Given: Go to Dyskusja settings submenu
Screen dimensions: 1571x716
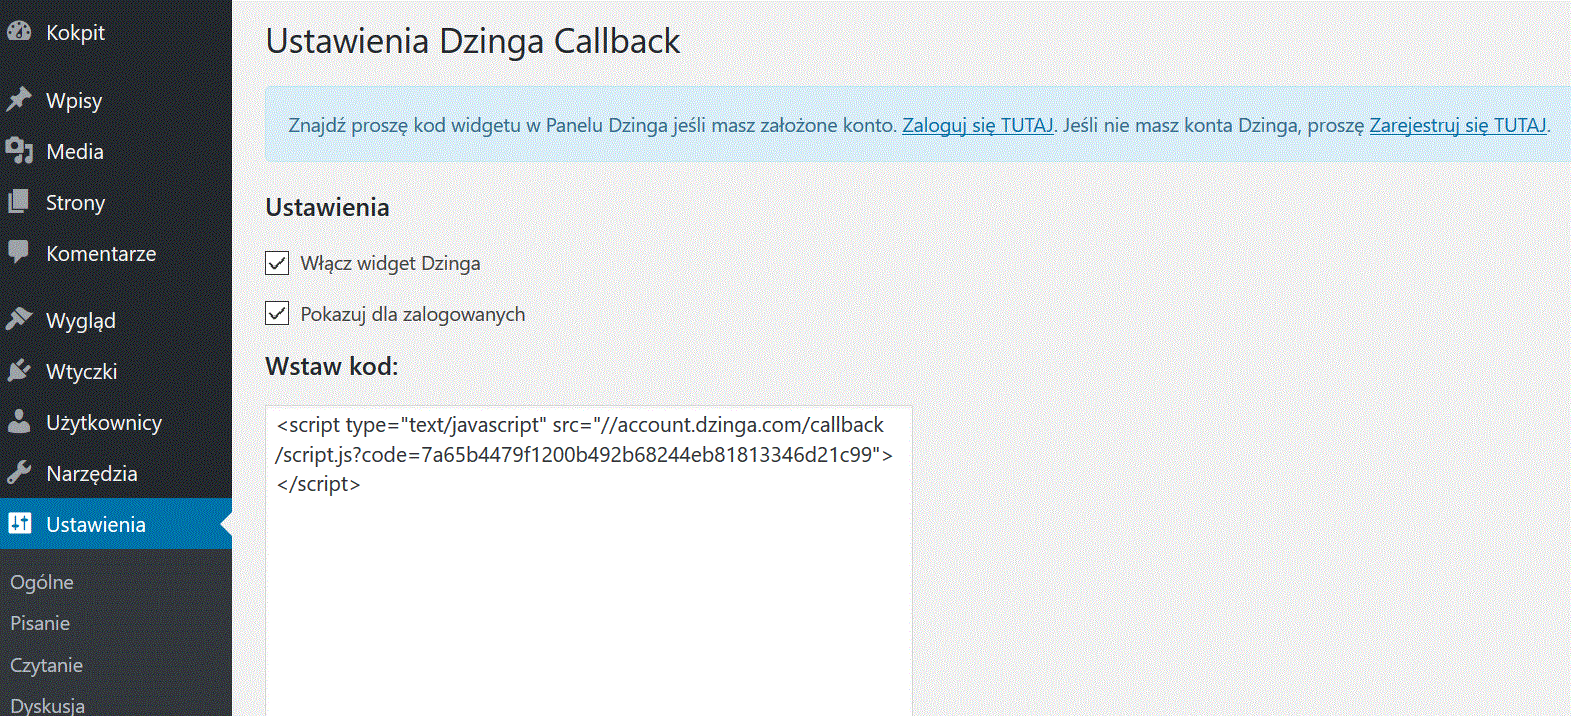Looking at the screenshot, I should click(x=47, y=705).
